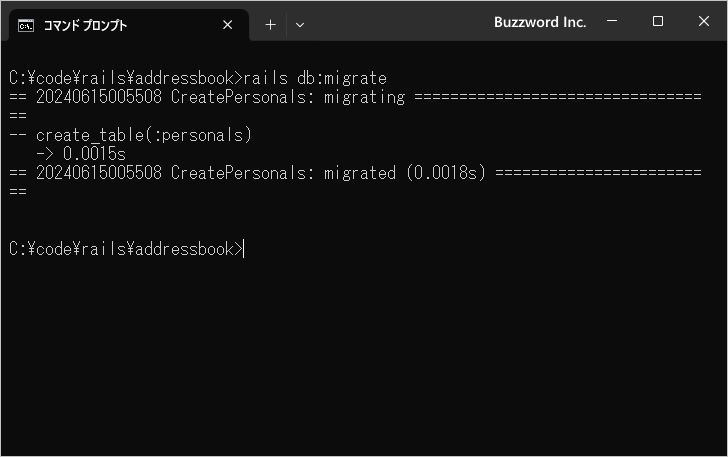
Task: Maximize the terminal window
Action: [x=657, y=21]
